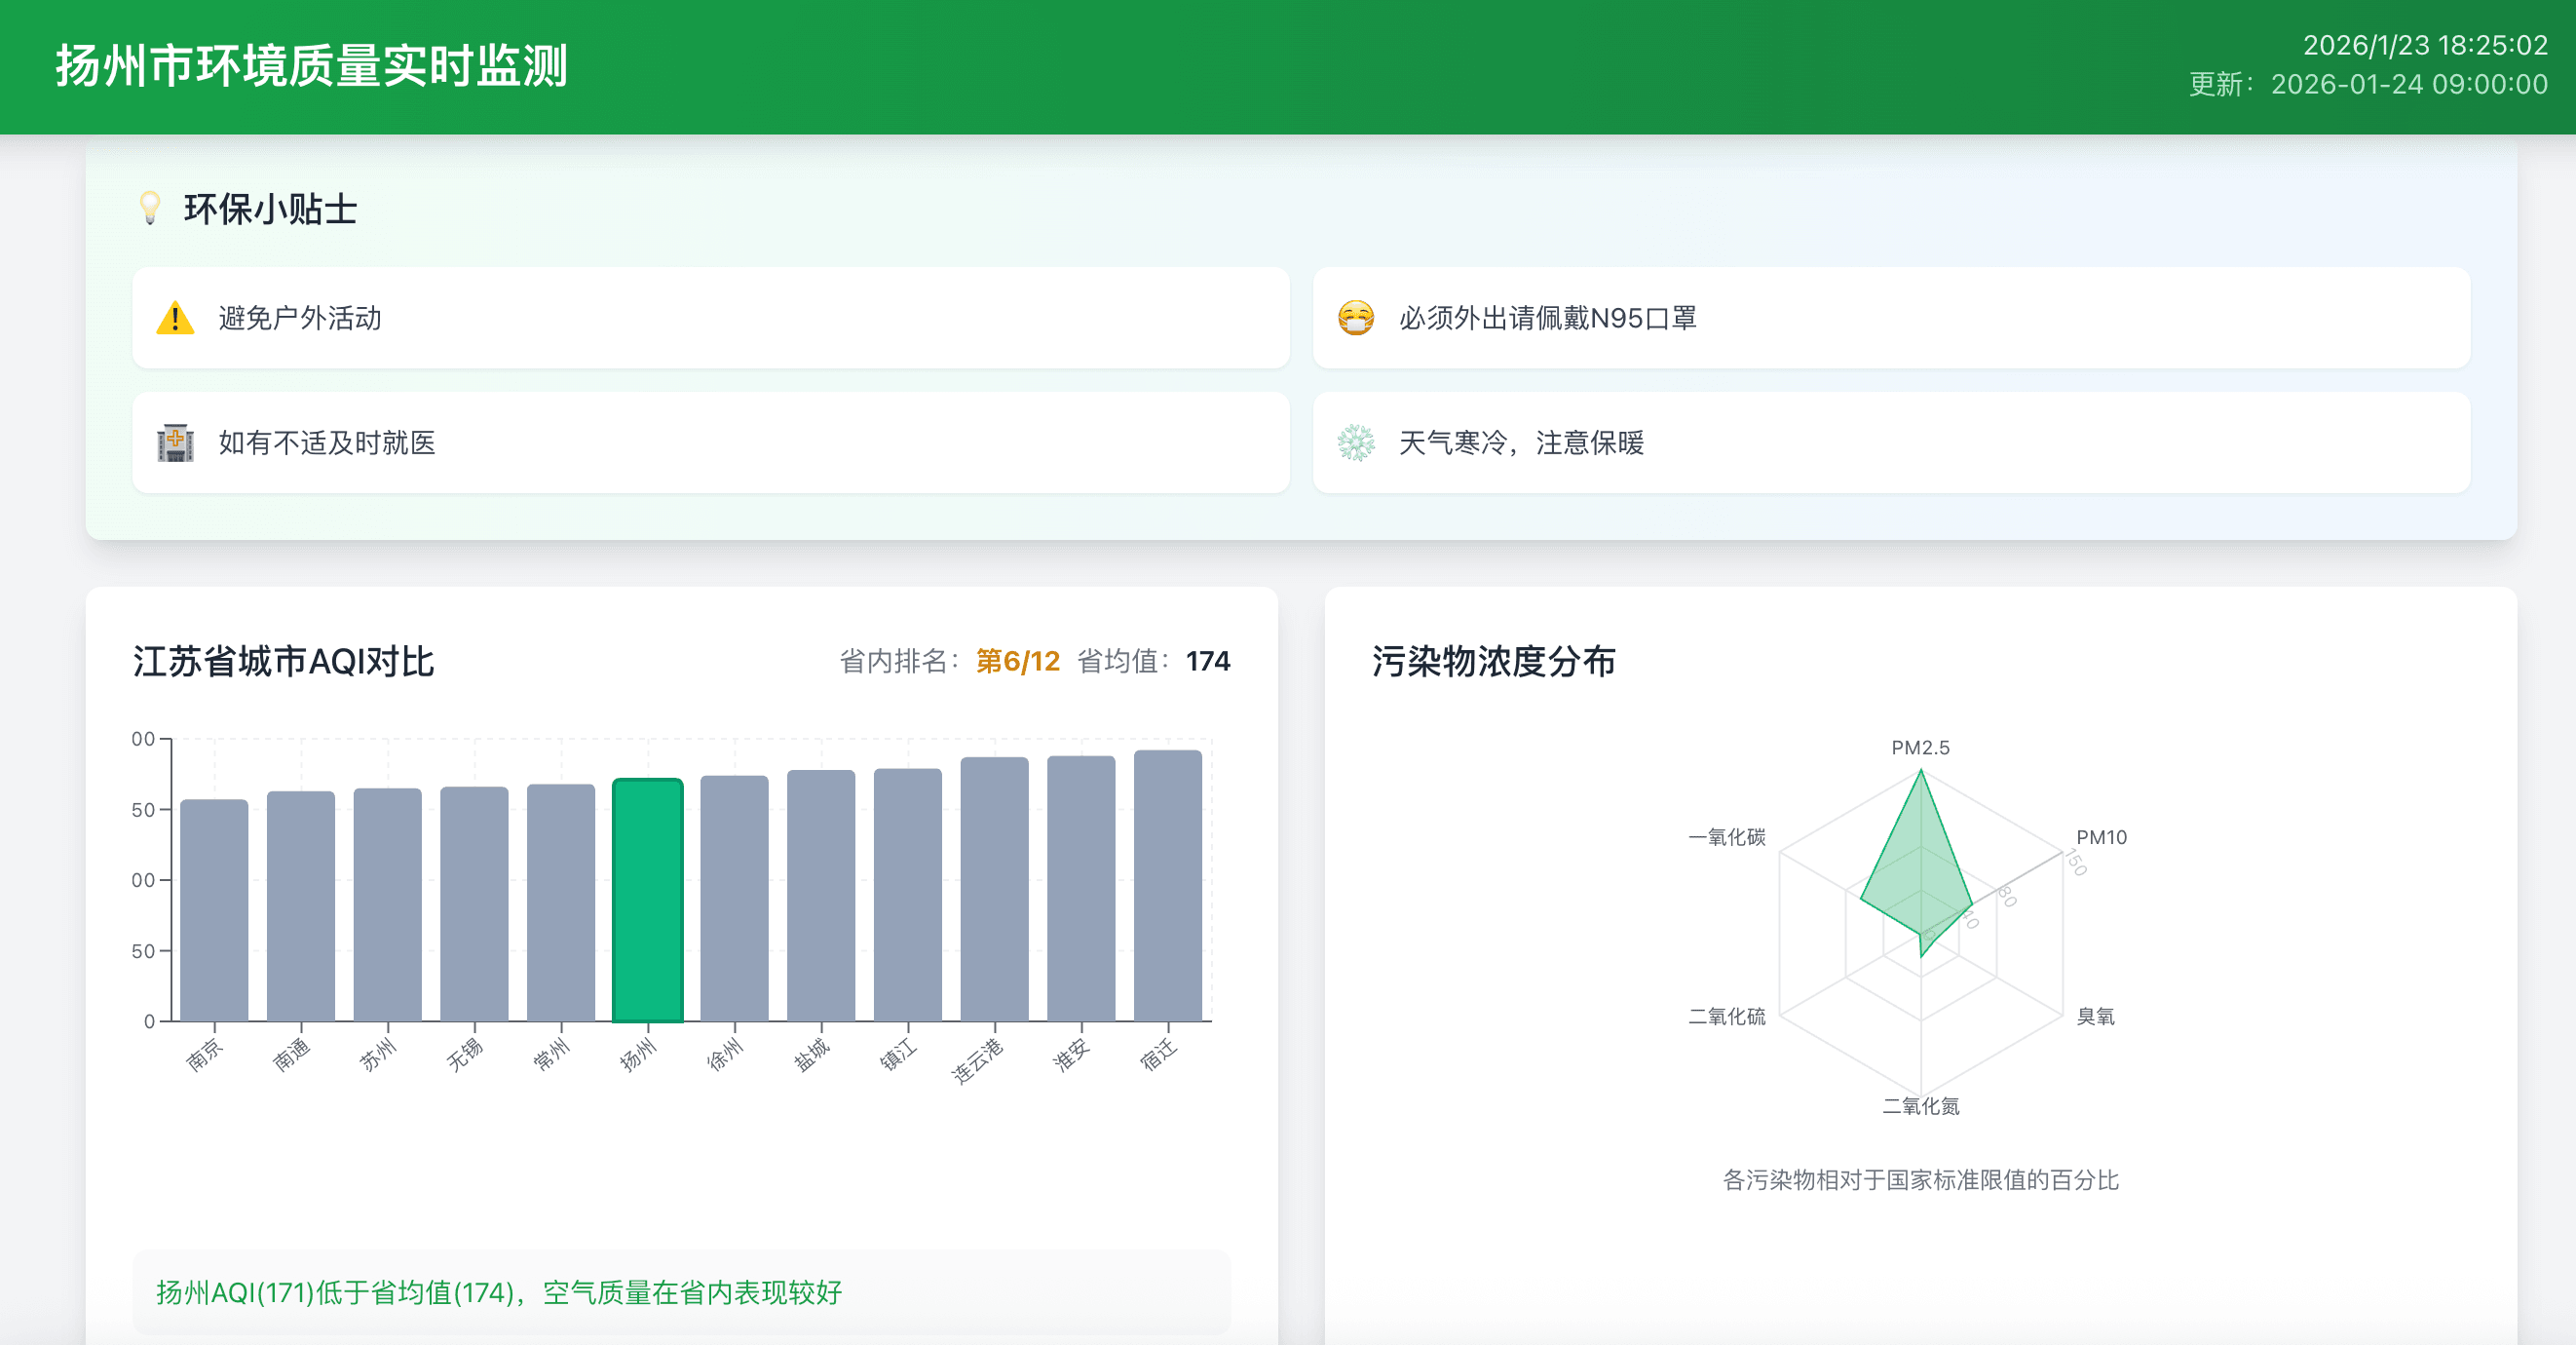The height and width of the screenshot is (1345, 2576).
Task: Click the snowflake icon beside 天气寒冷 tip
Action: 1356,443
